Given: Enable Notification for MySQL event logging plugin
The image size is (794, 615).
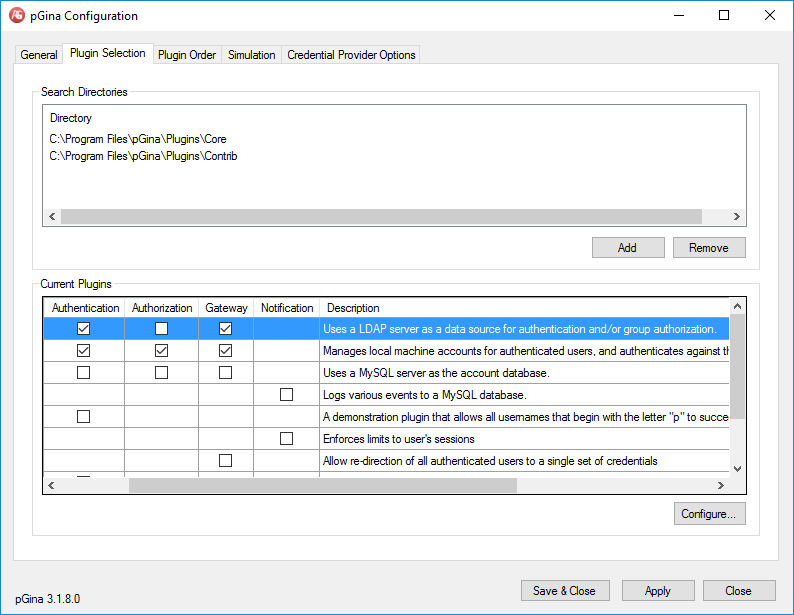Looking at the screenshot, I should tap(287, 395).
